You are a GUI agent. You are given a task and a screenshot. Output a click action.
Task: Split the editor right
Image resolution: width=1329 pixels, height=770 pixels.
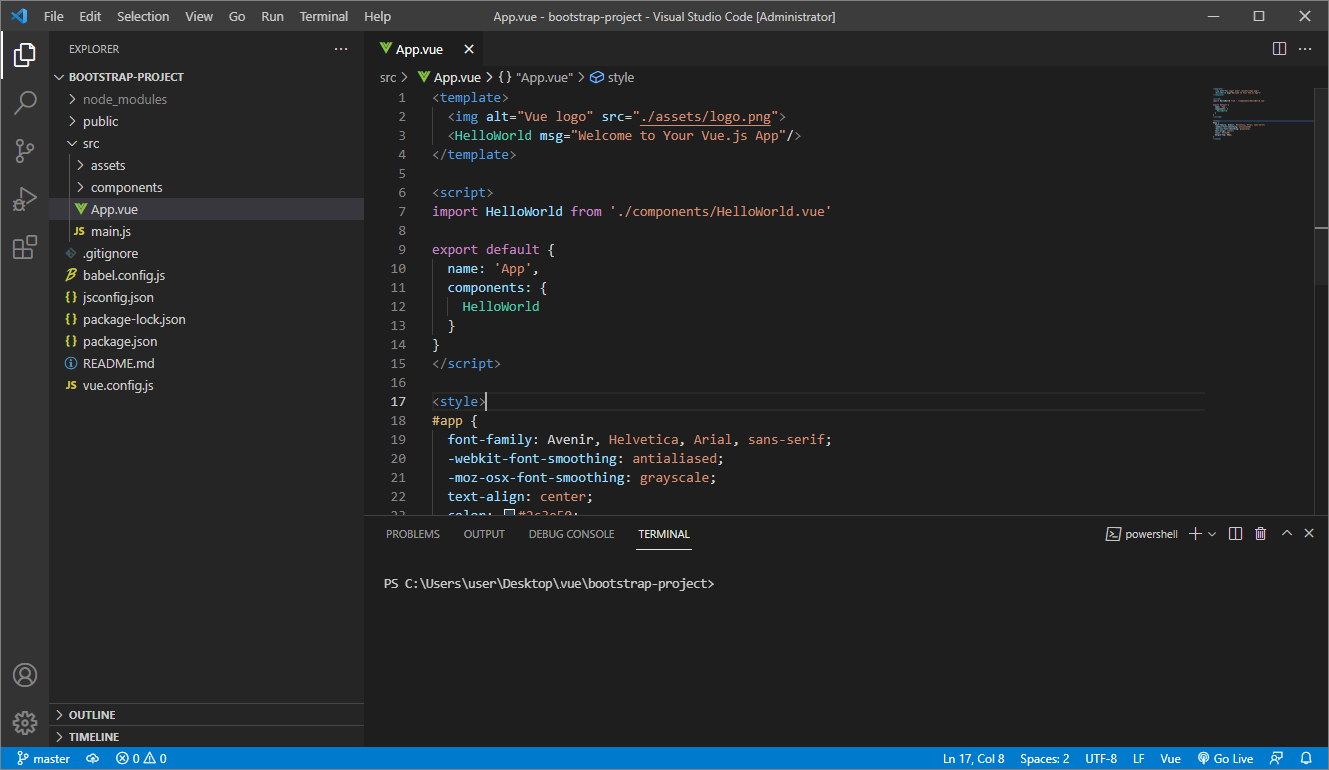coord(1279,49)
